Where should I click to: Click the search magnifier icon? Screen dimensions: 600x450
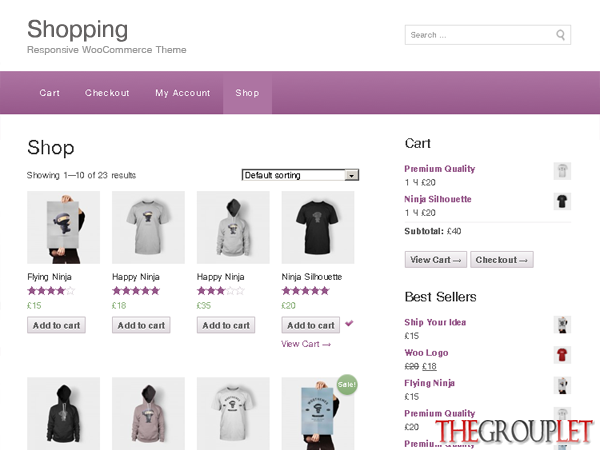pos(560,35)
